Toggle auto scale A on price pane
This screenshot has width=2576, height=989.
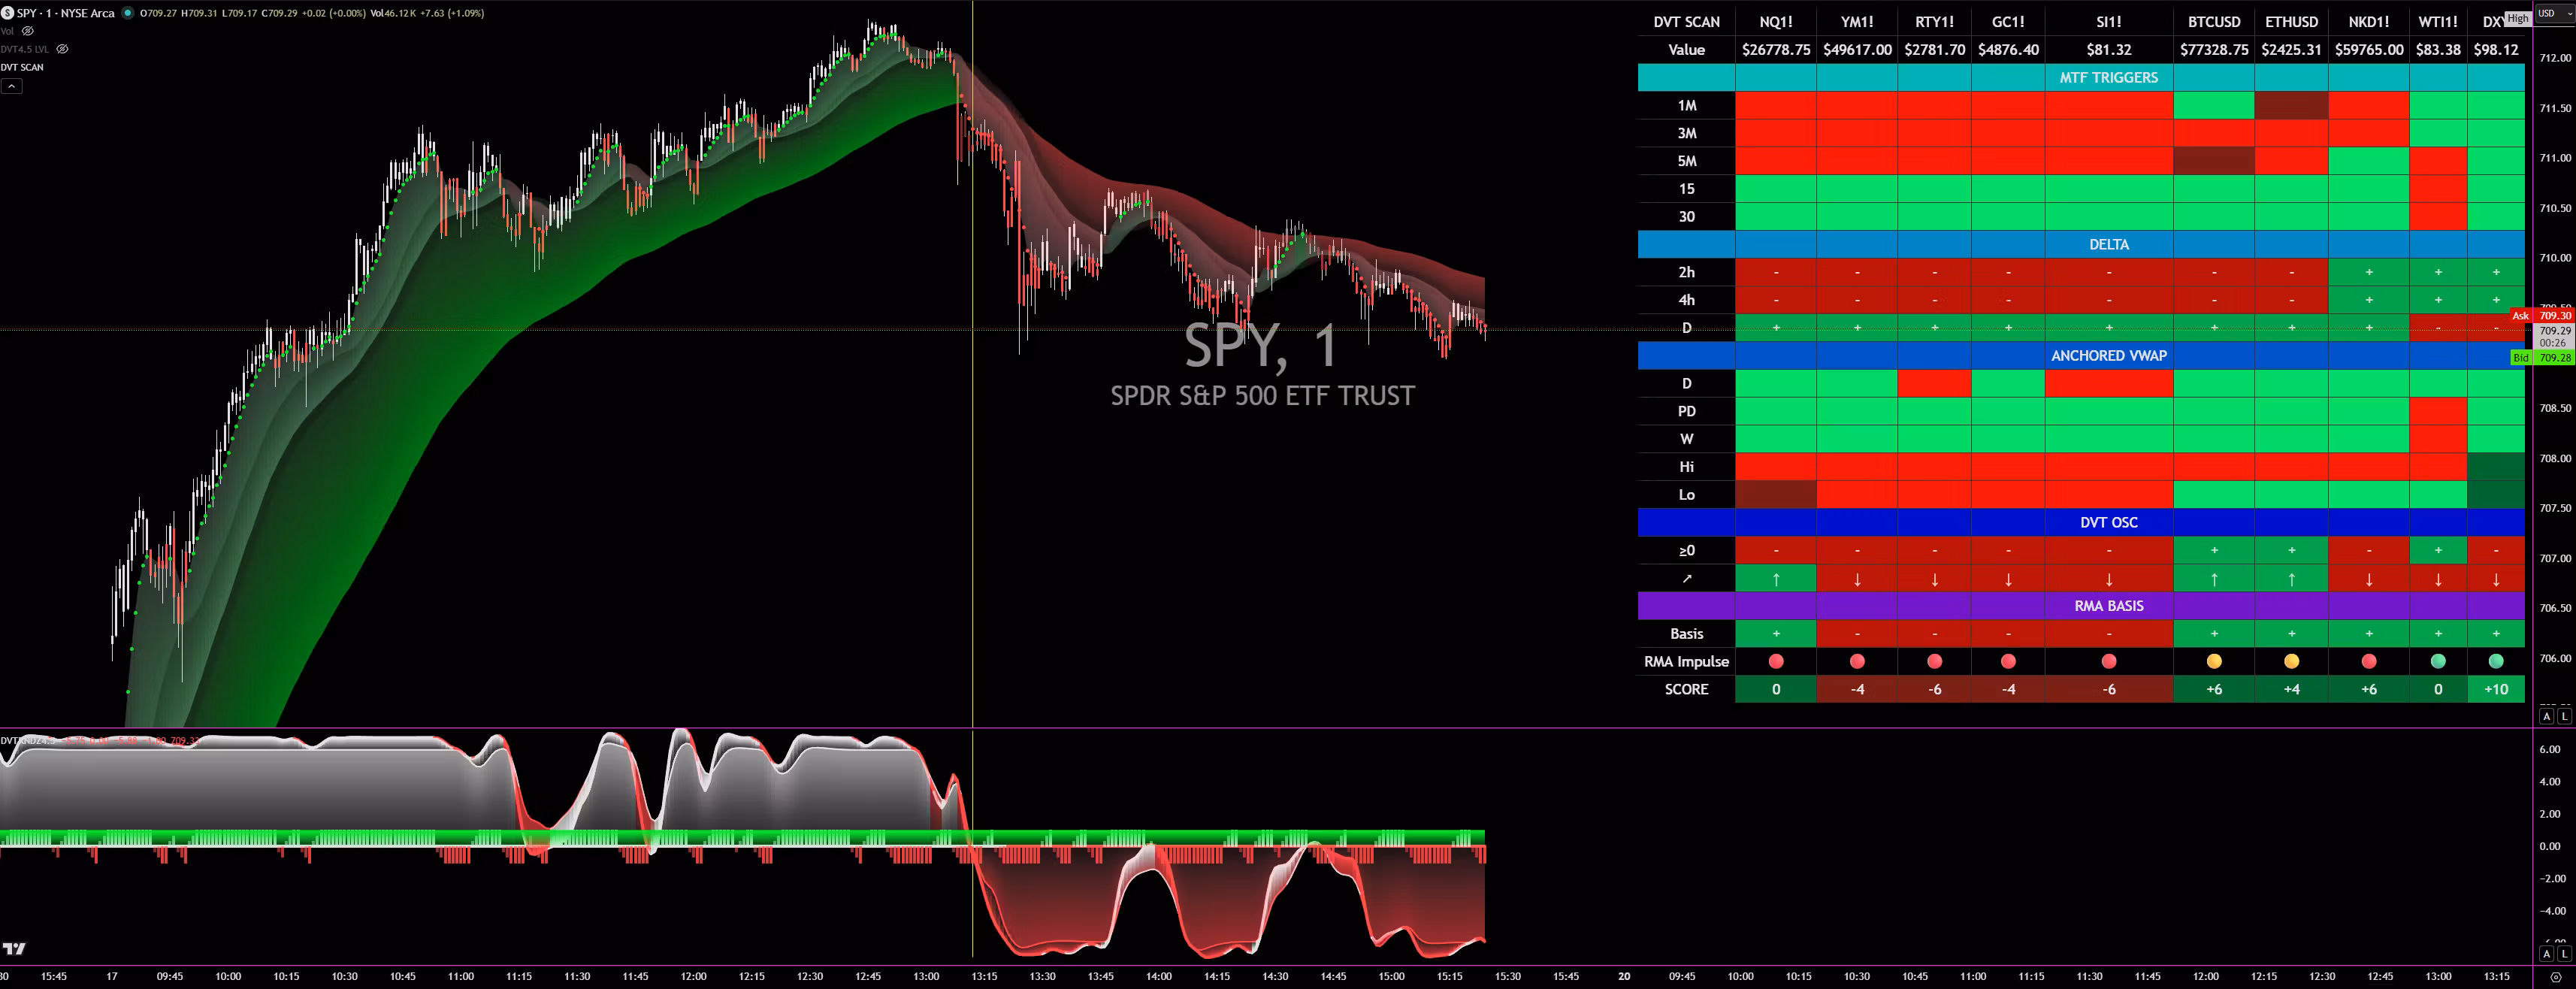pos(2547,716)
